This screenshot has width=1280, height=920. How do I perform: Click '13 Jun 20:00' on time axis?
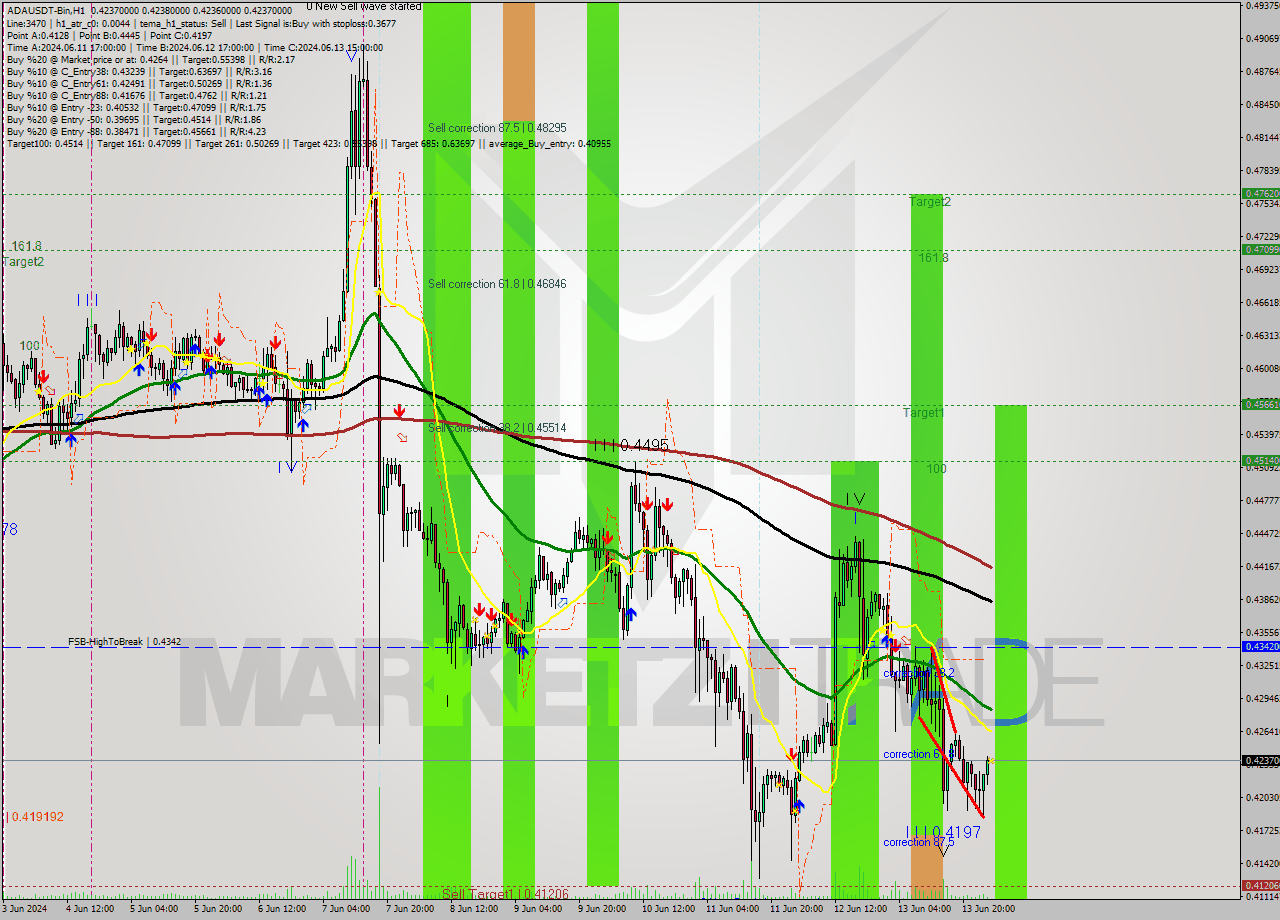click(x=987, y=909)
